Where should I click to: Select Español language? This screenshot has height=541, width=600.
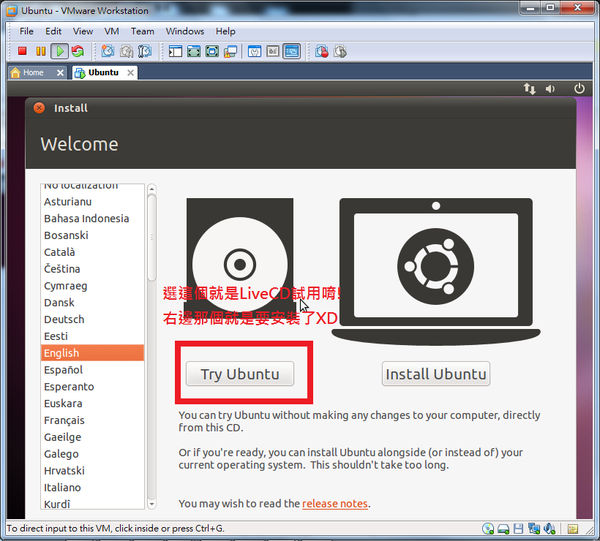pyautogui.click(x=92, y=370)
